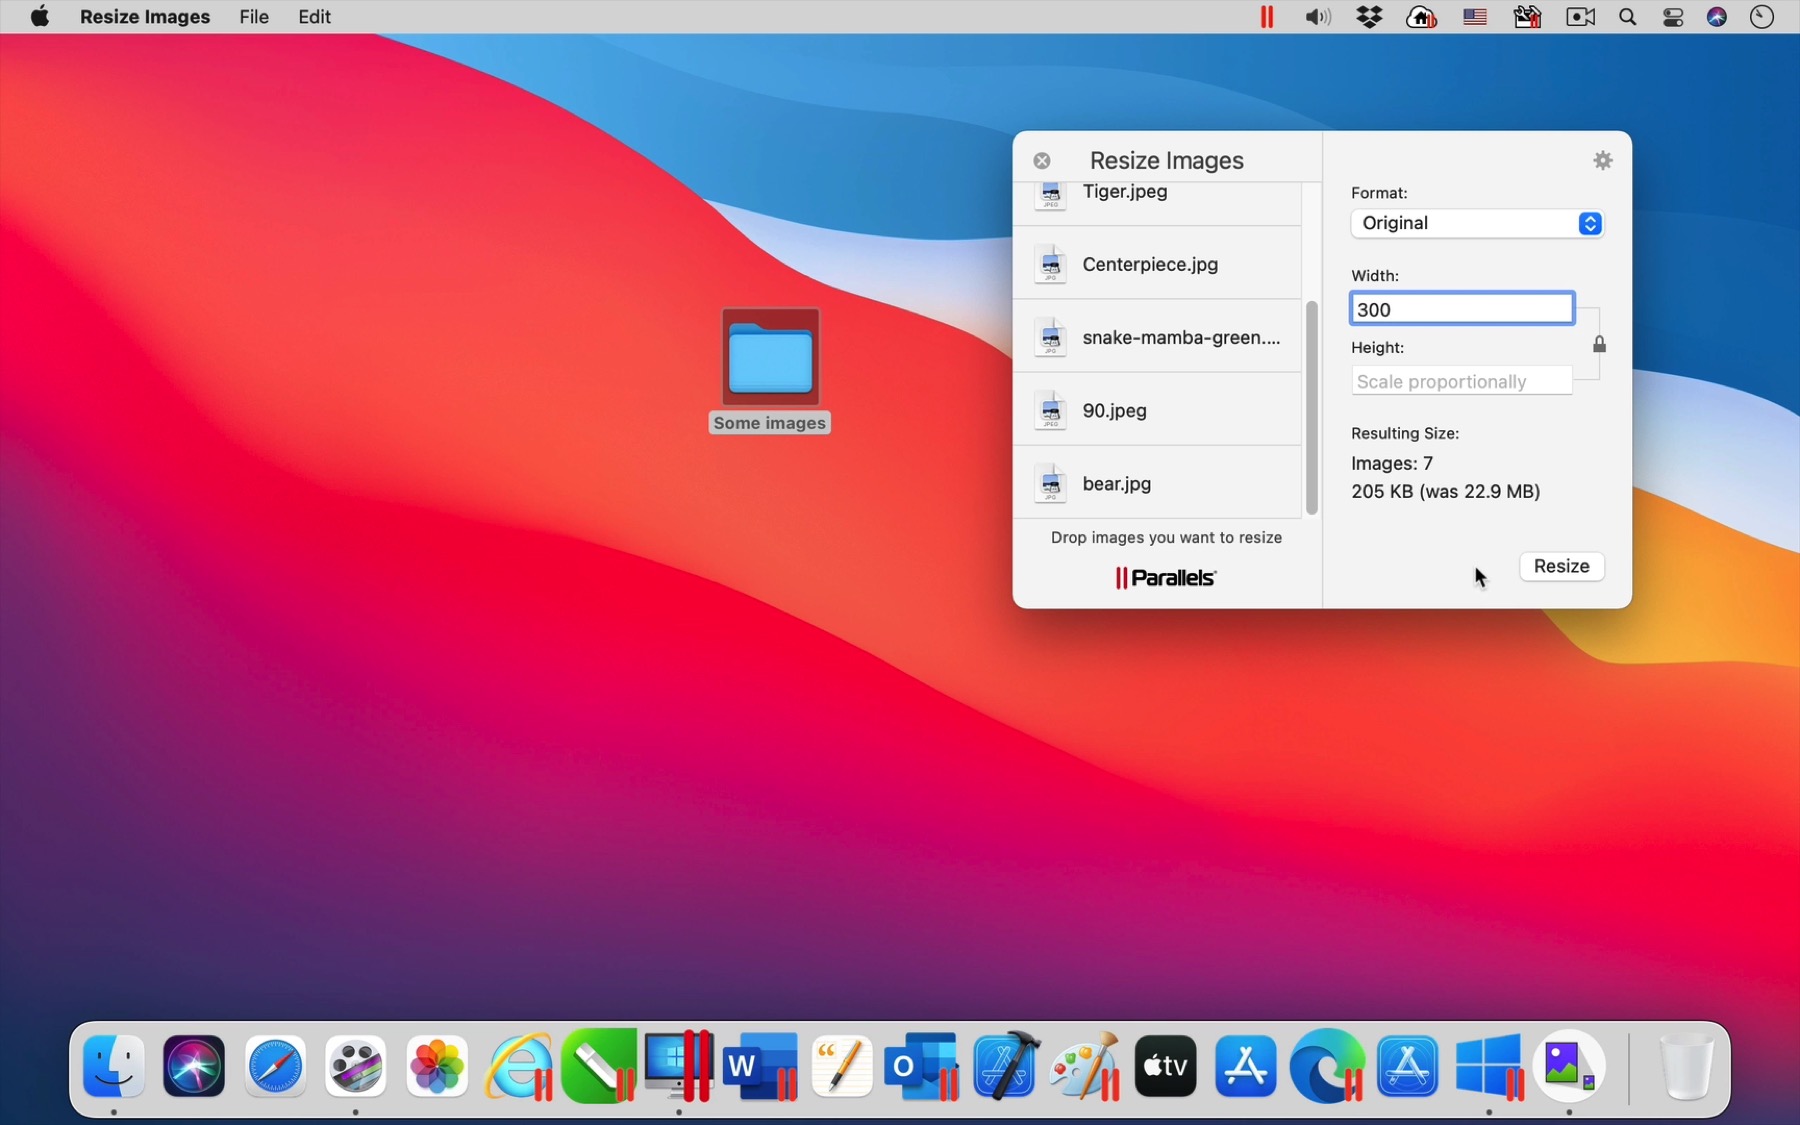Click the Parallels Toolbox cloud menu bar icon
The image size is (1800, 1125).
[1421, 17]
